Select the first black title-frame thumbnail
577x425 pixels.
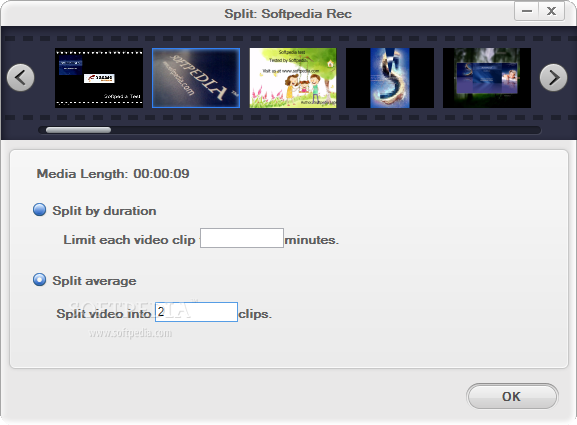(x=99, y=78)
